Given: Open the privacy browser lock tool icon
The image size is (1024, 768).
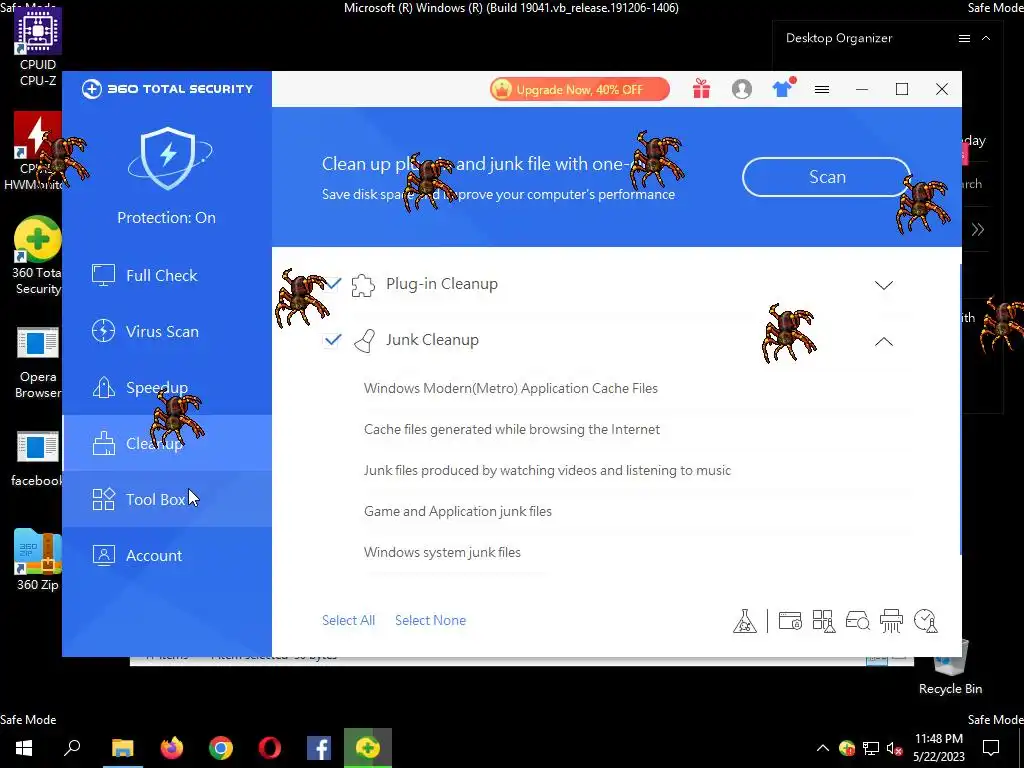Looking at the screenshot, I should (x=790, y=620).
